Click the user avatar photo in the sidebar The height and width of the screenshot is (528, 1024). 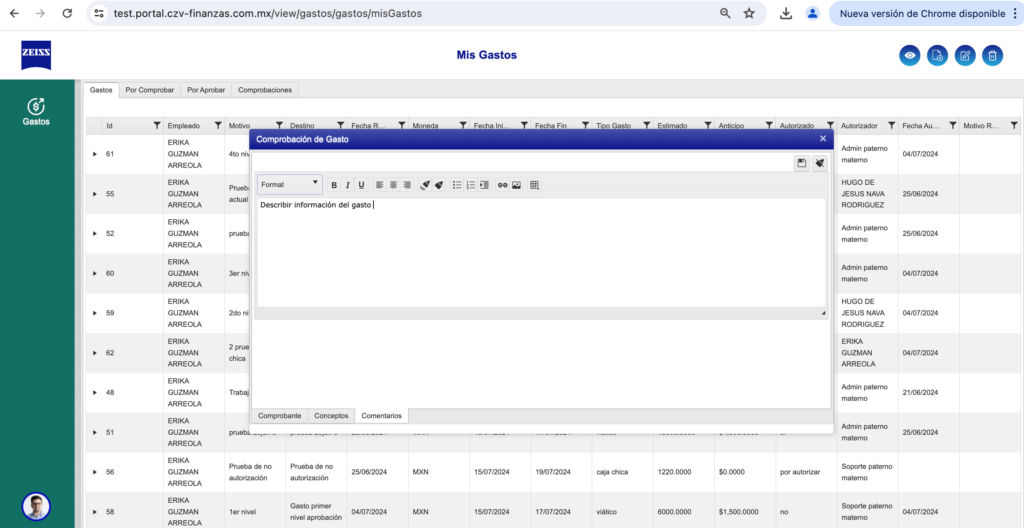(36, 506)
